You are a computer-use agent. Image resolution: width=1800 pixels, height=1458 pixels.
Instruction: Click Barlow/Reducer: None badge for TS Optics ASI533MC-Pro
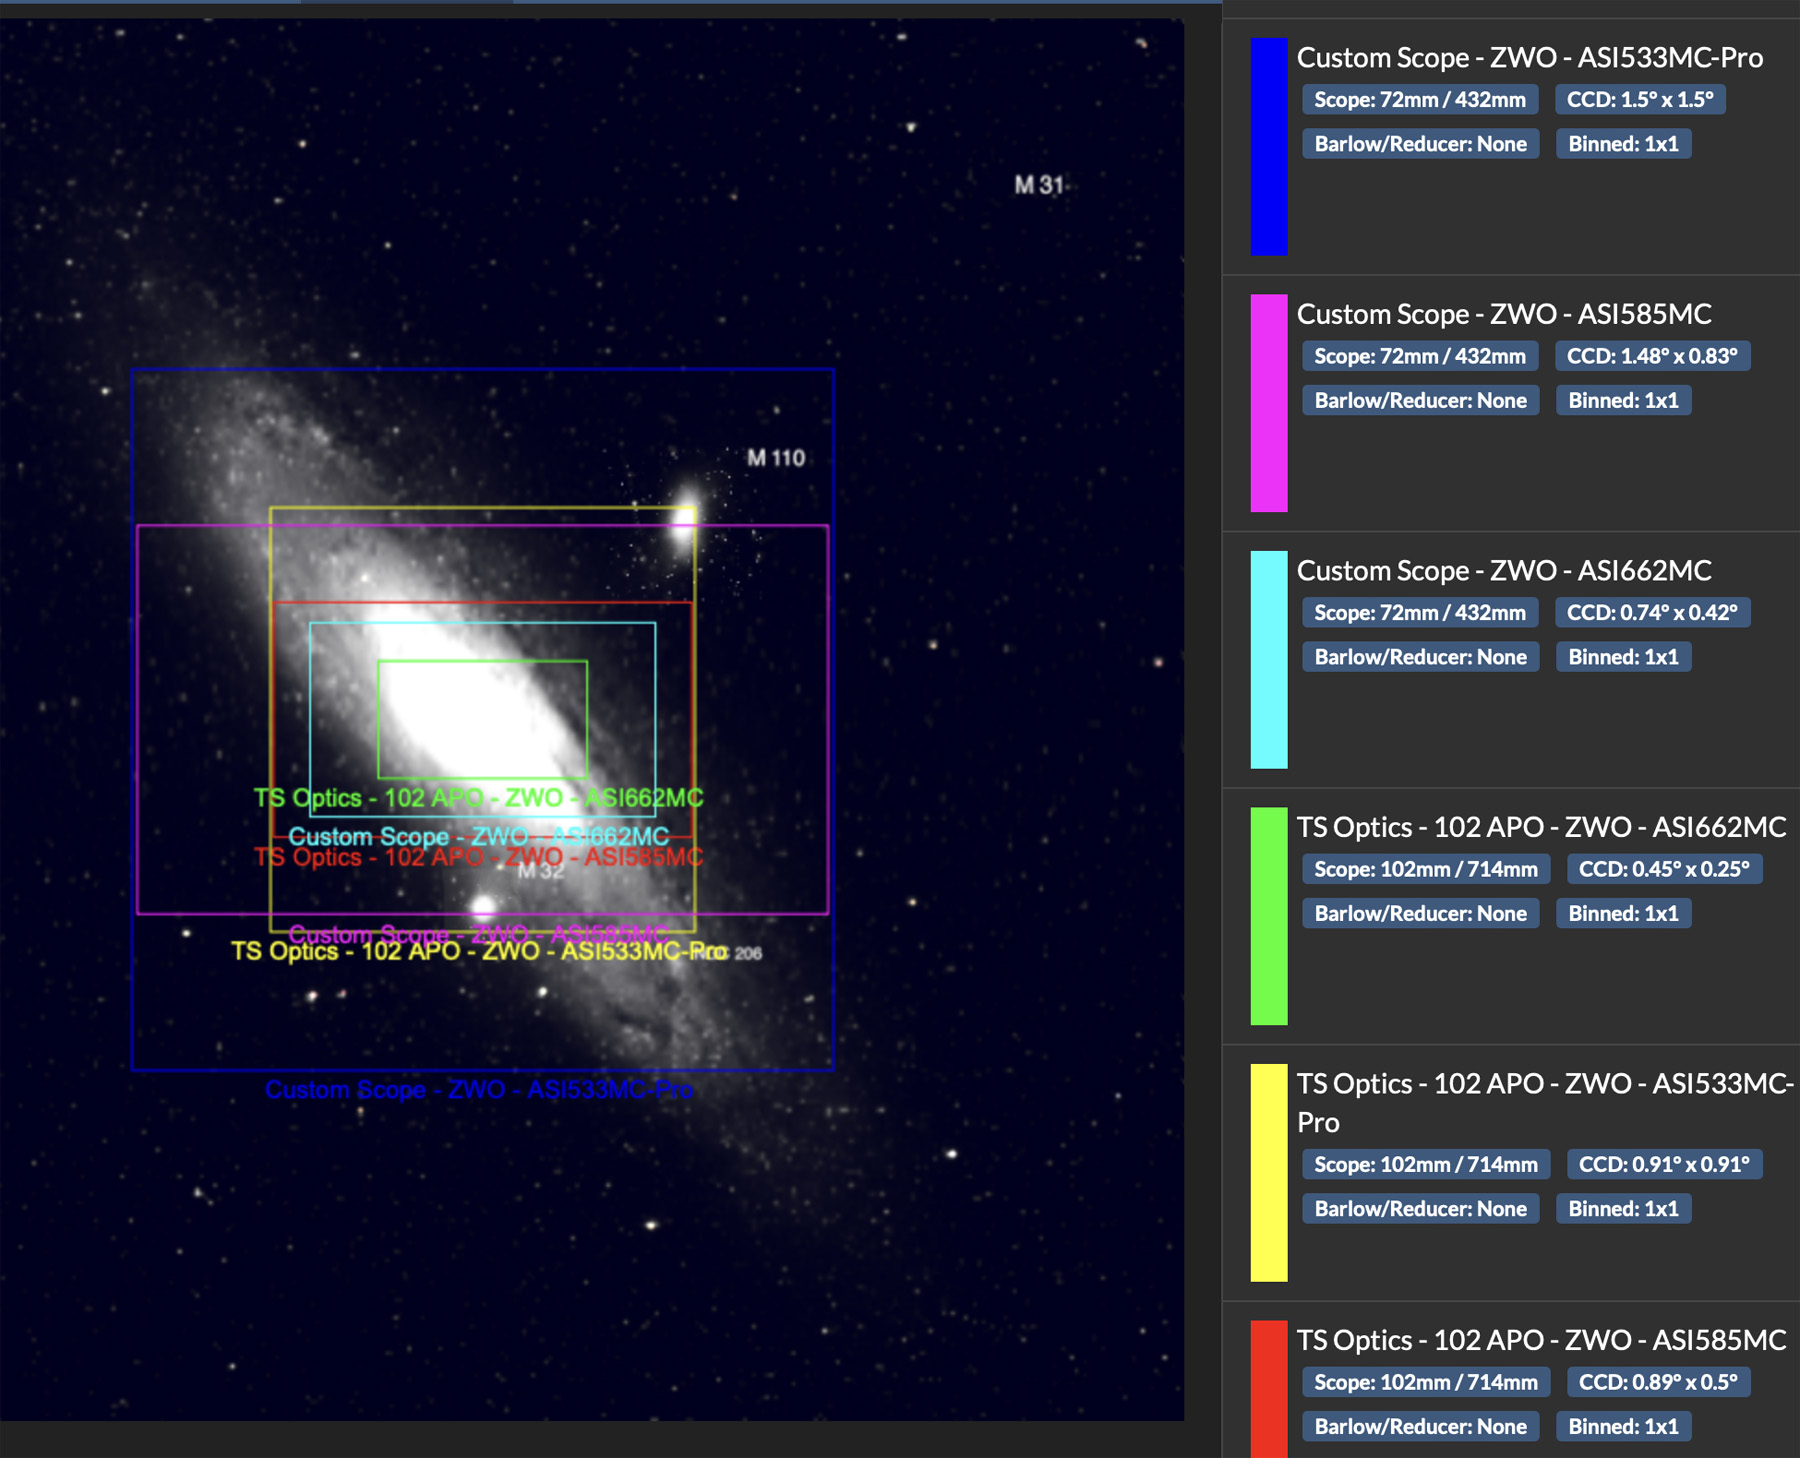[1420, 1209]
